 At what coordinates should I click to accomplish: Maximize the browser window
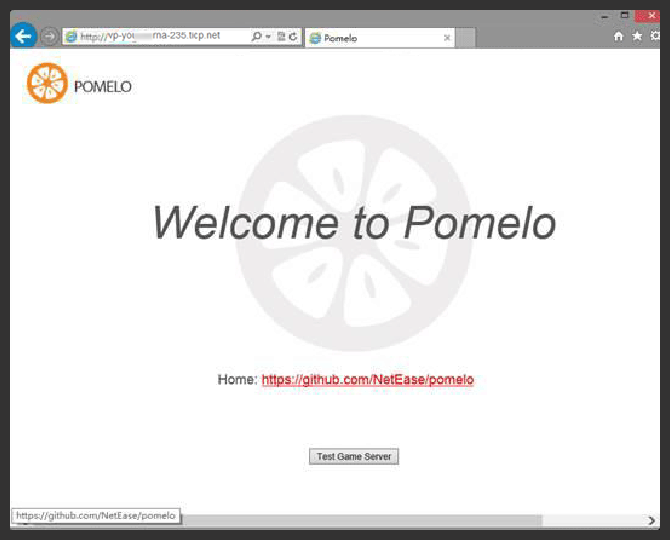click(x=626, y=15)
